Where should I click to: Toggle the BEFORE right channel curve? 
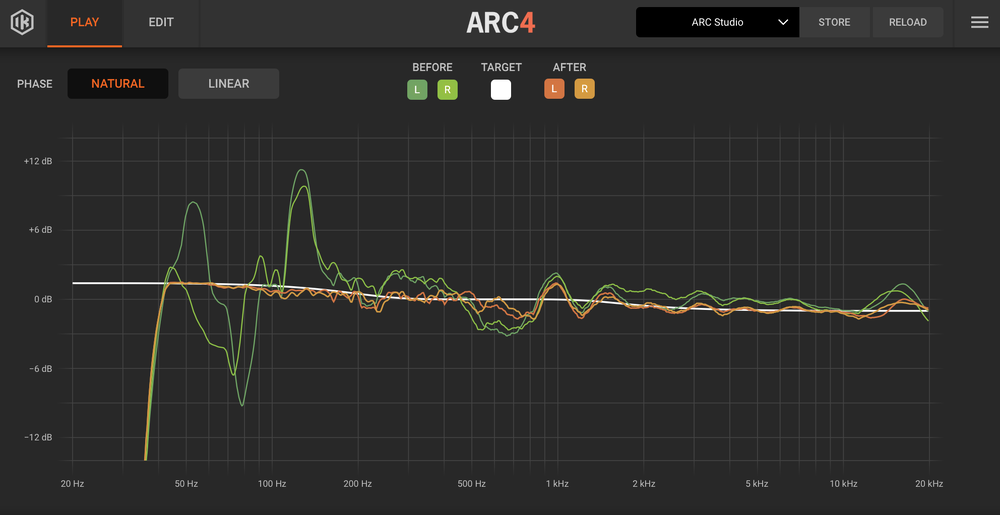click(447, 90)
